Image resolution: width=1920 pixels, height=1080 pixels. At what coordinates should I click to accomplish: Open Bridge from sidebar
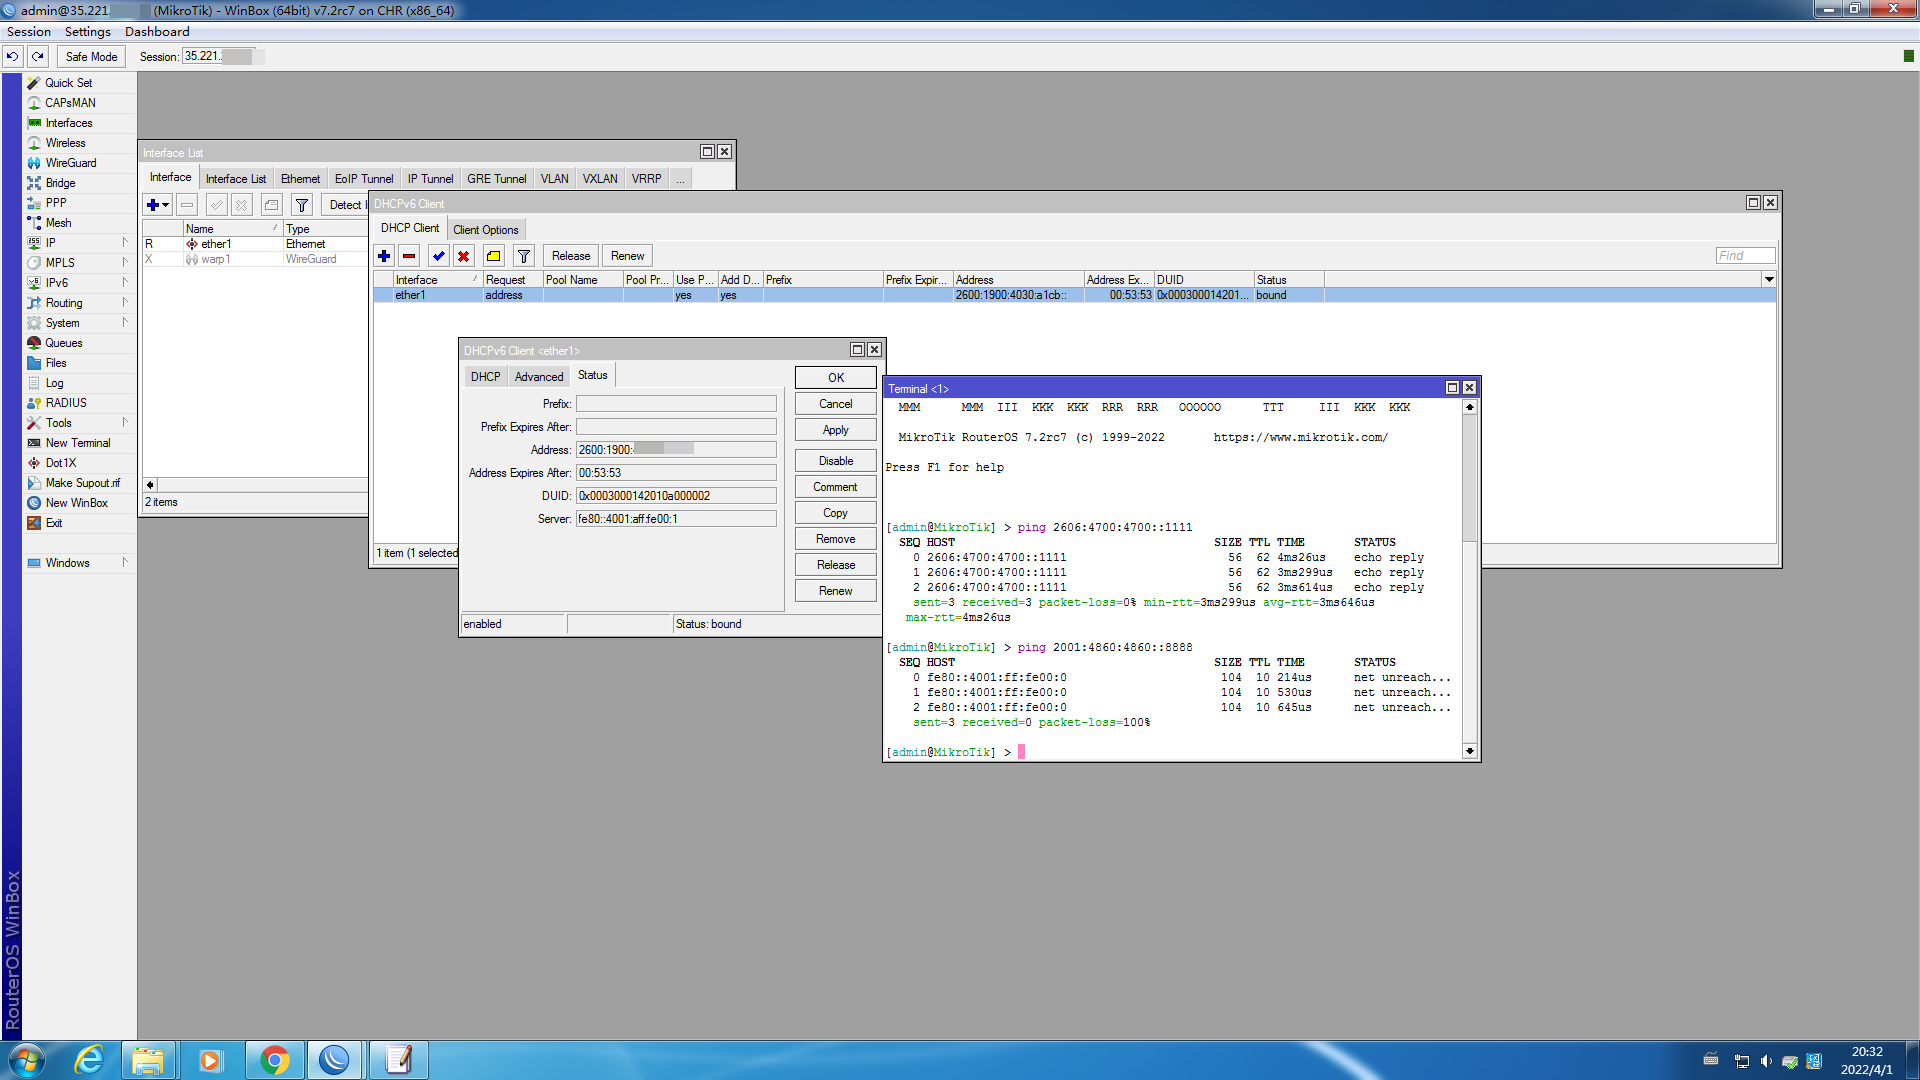click(60, 183)
